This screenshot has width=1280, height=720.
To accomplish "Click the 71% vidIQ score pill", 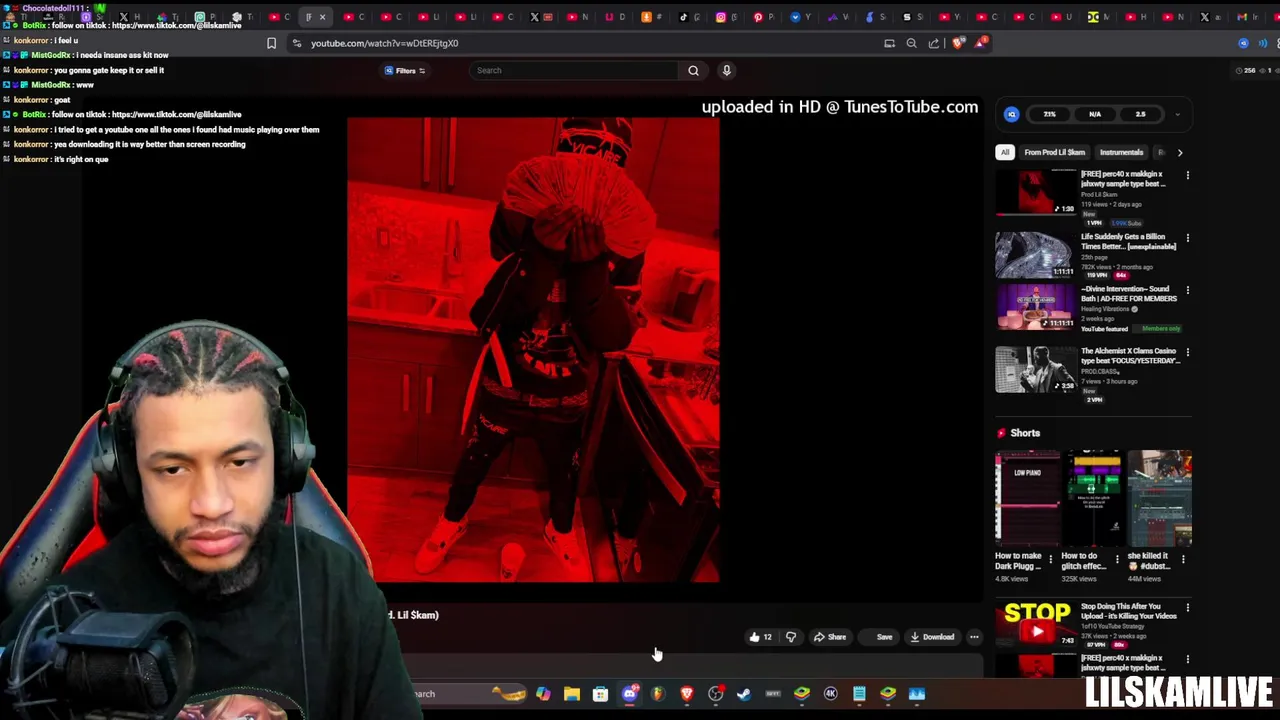I will 1050,114.
